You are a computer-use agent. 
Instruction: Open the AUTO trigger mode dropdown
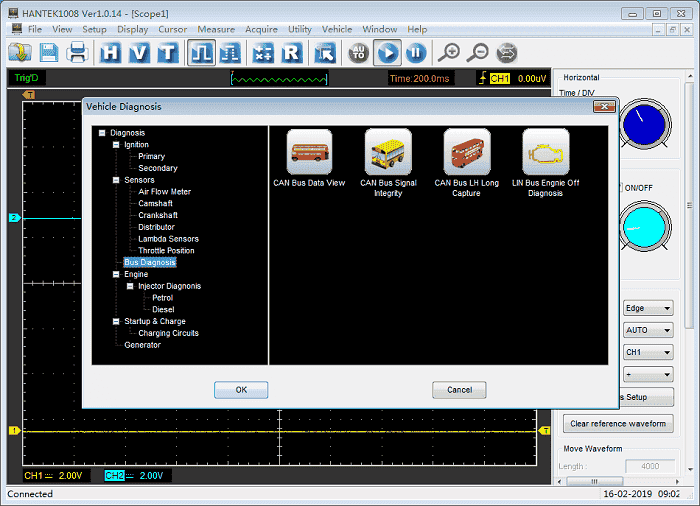648,330
